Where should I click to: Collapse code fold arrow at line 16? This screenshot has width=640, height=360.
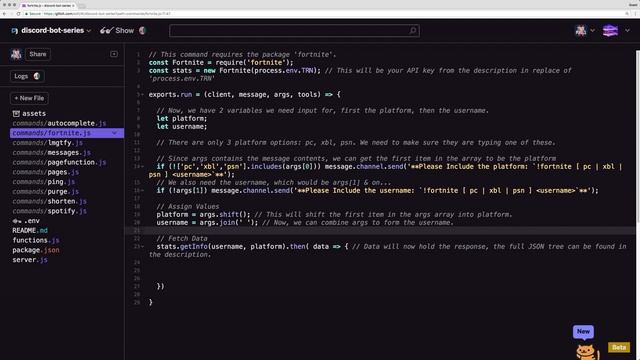pos(142,191)
